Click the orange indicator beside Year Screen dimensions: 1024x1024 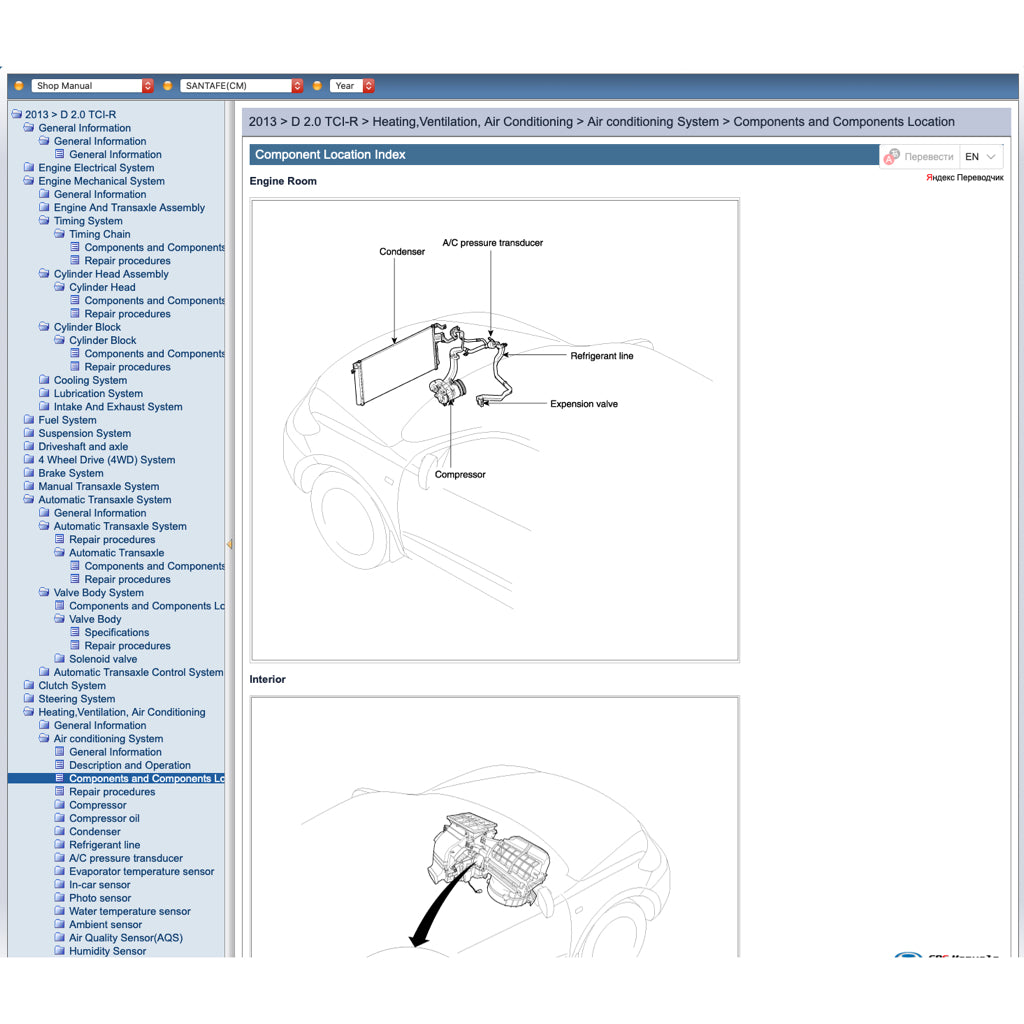click(316, 85)
